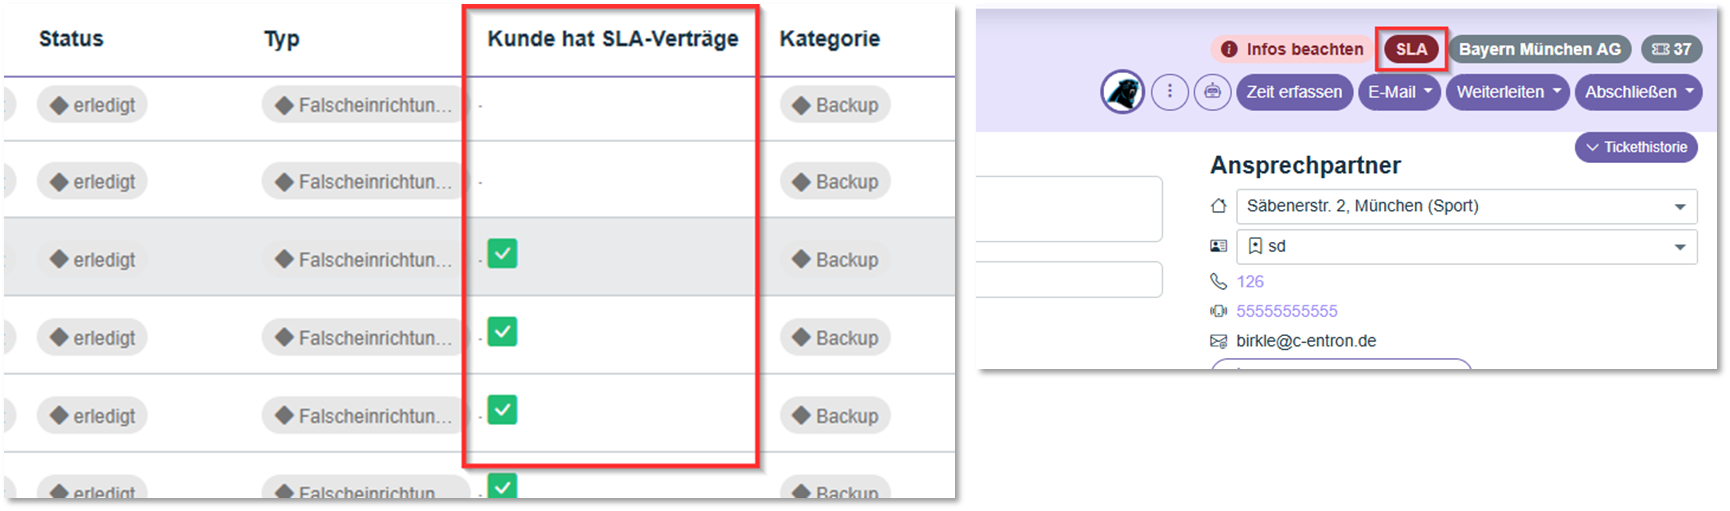Toggle SLA checkbox in the fourth ticket row
The image size is (1730, 511).
click(x=502, y=331)
